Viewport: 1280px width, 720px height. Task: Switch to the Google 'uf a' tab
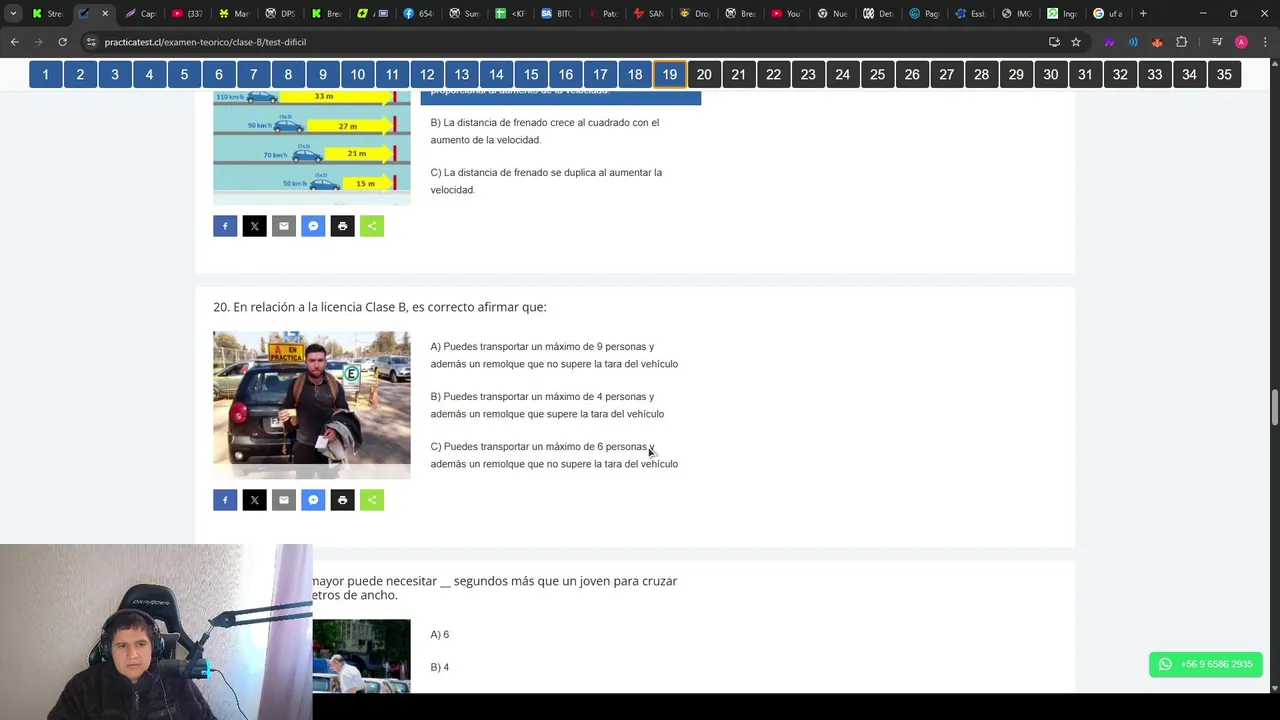(1108, 14)
